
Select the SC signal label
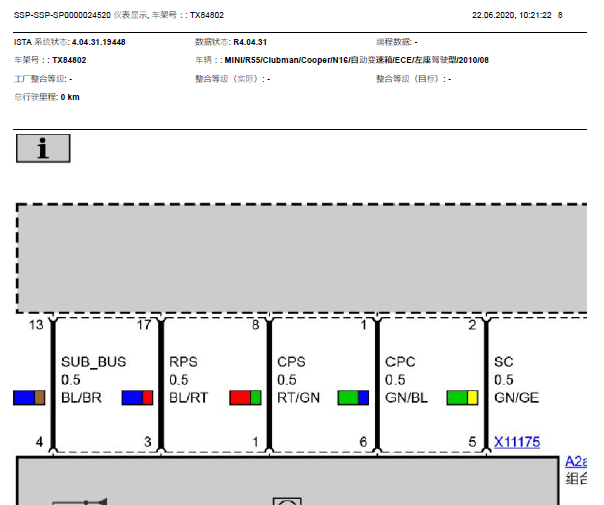[503, 362]
